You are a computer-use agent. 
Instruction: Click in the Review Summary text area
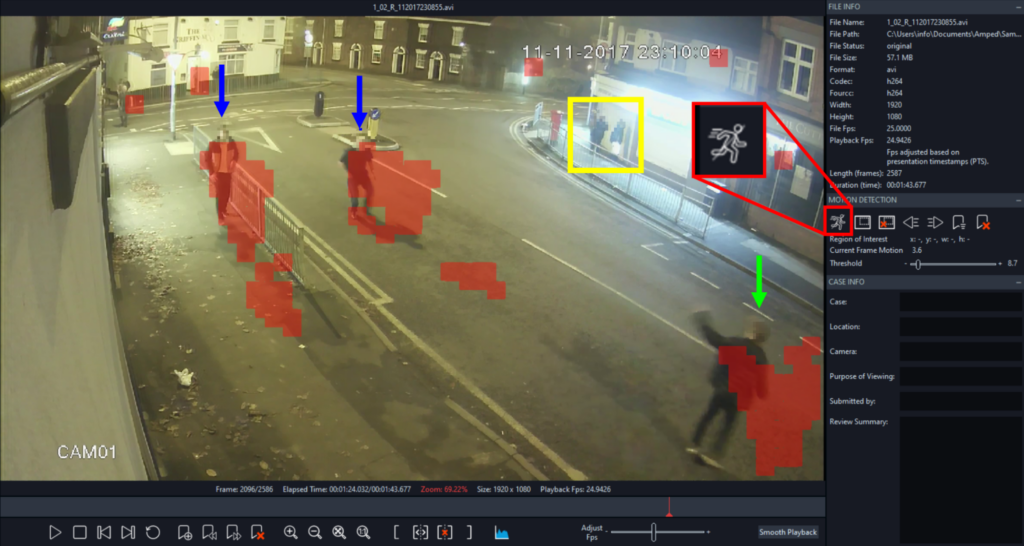[961, 479]
